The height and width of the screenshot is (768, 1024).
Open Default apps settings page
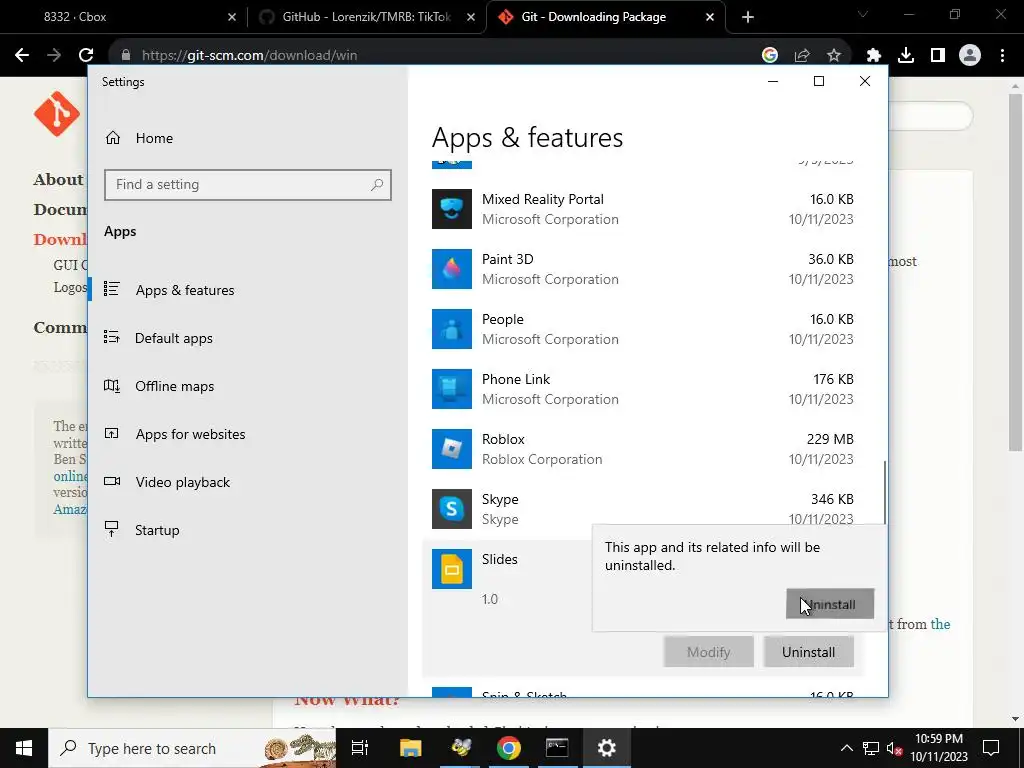(x=174, y=338)
